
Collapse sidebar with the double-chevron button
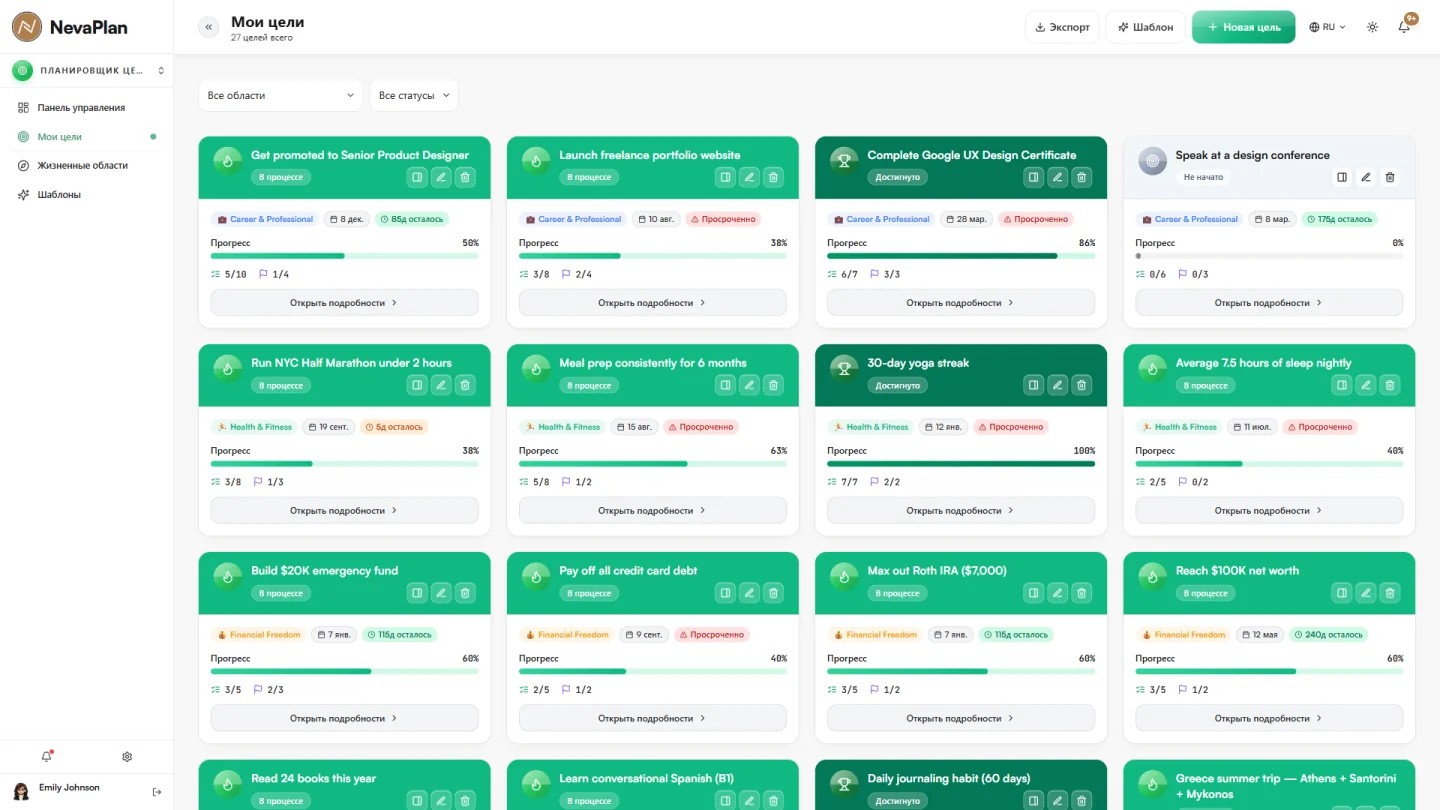pos(208,27)
